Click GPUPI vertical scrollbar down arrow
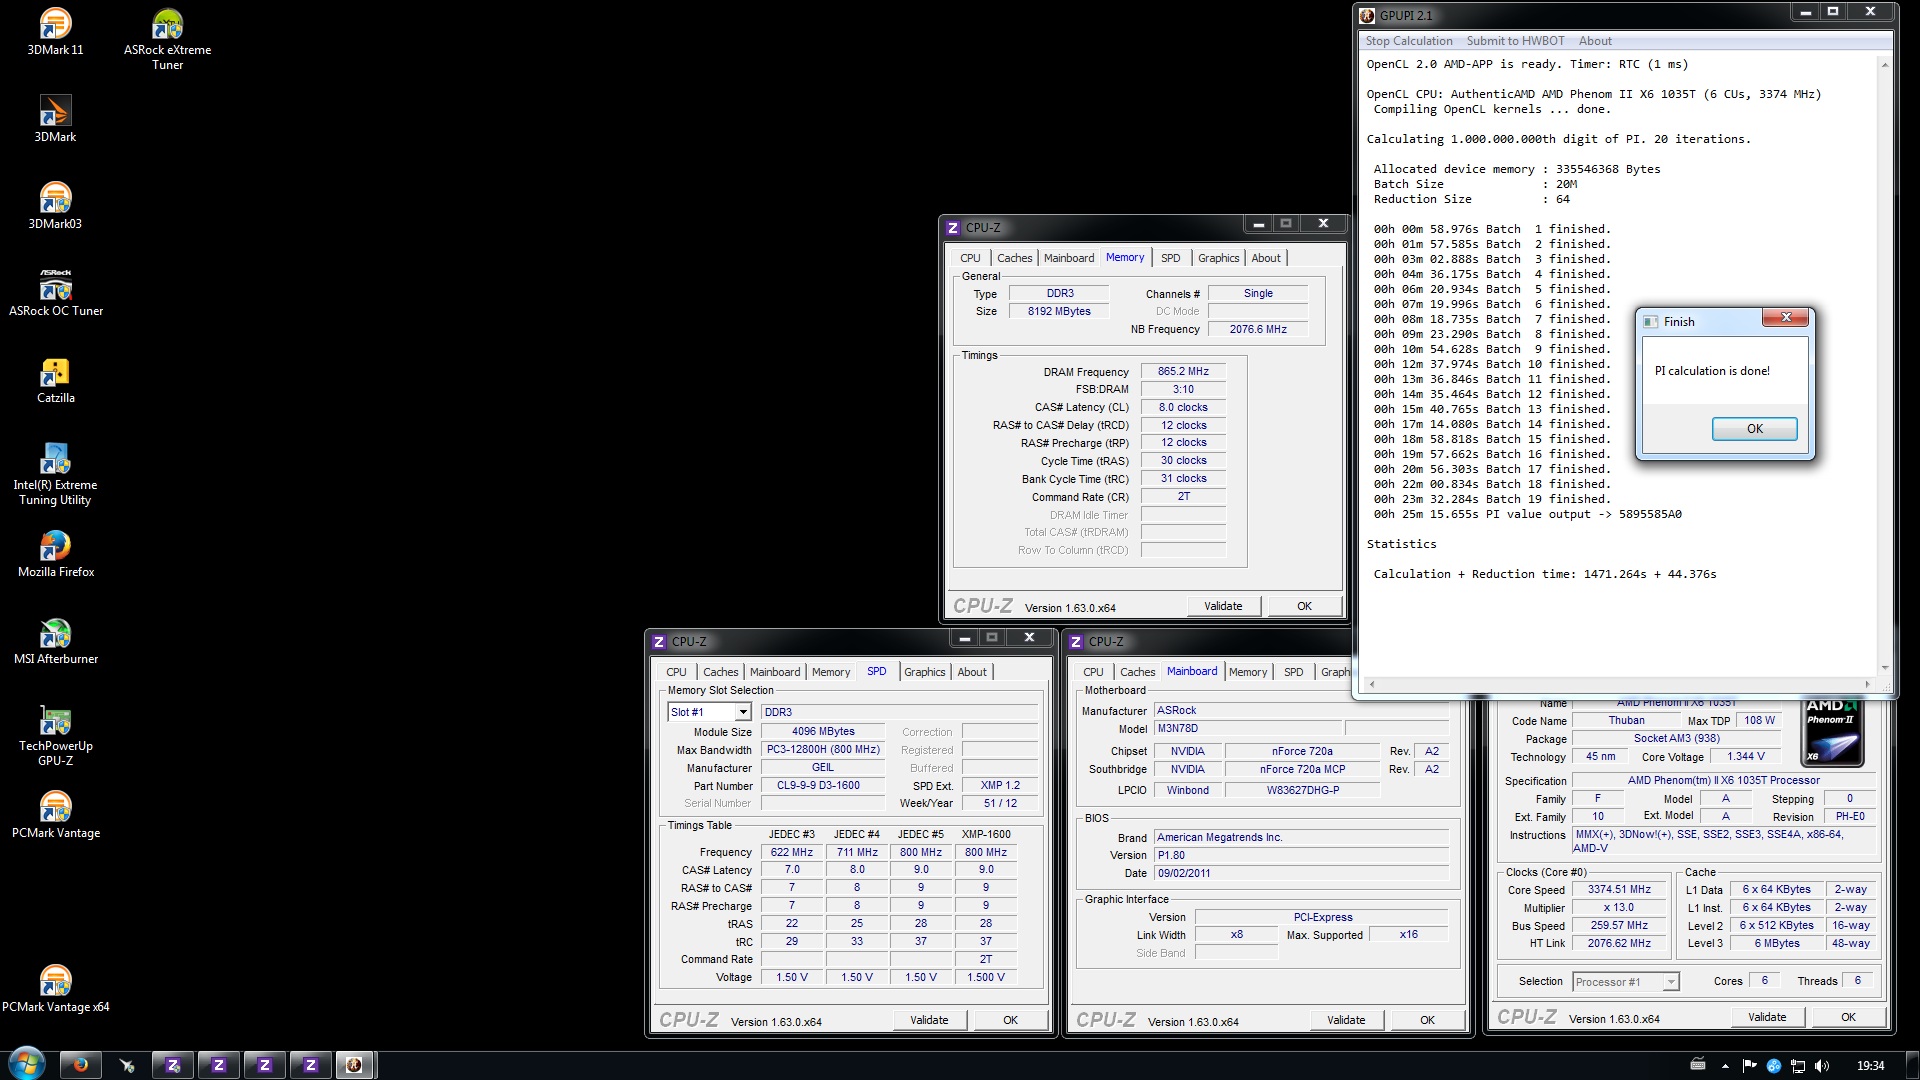 pos(1885,668)
